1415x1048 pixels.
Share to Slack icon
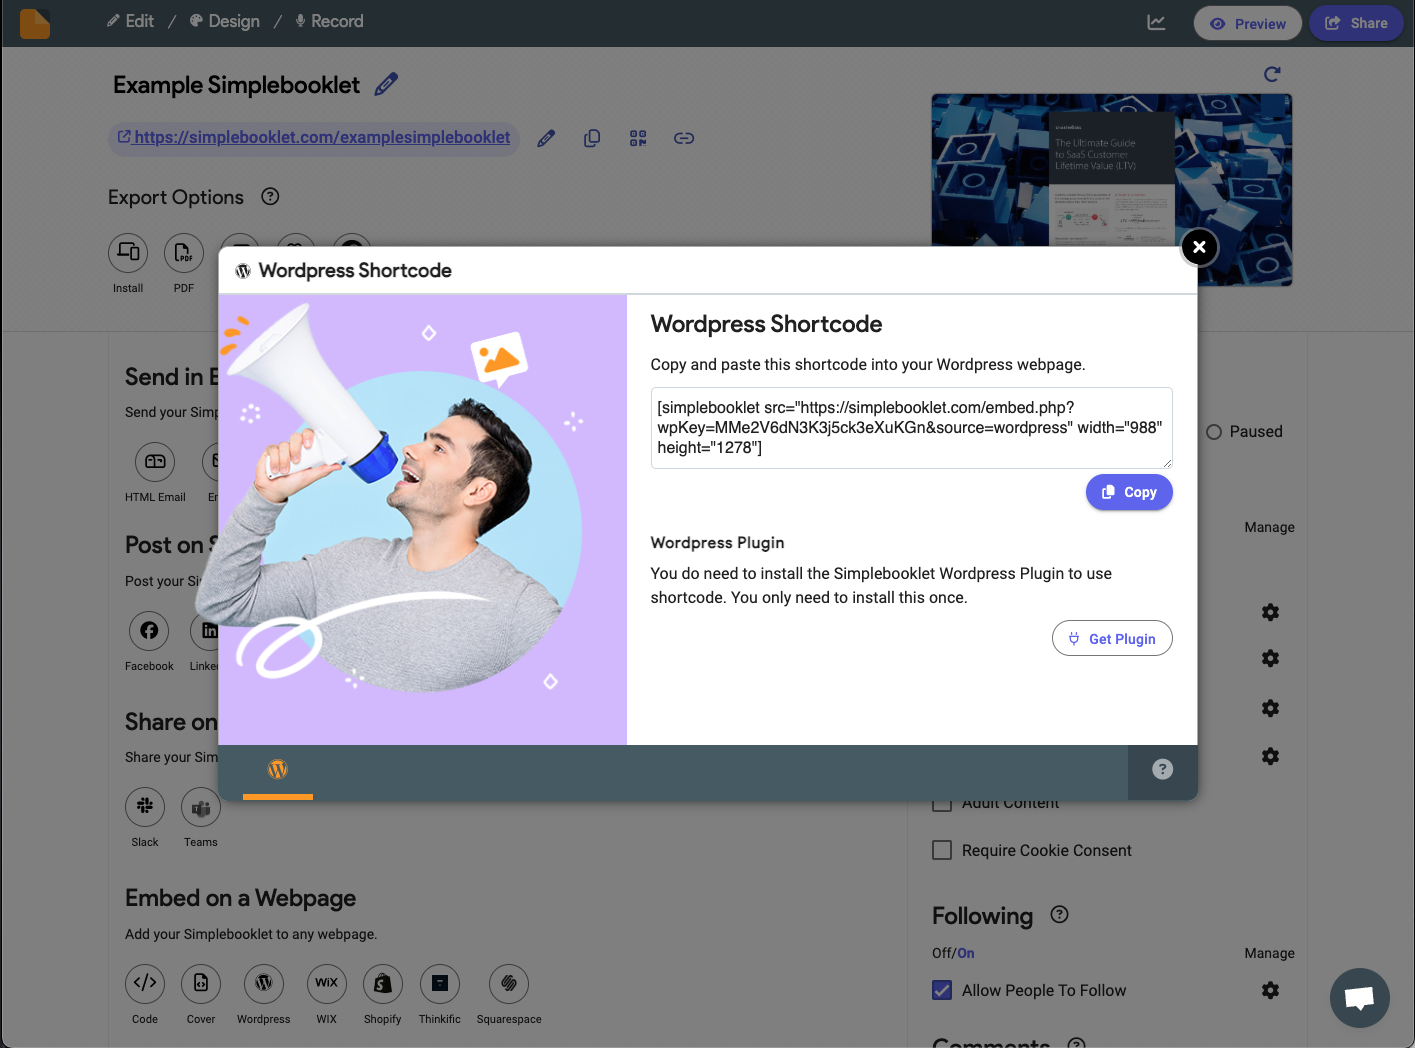coord(145,807)
